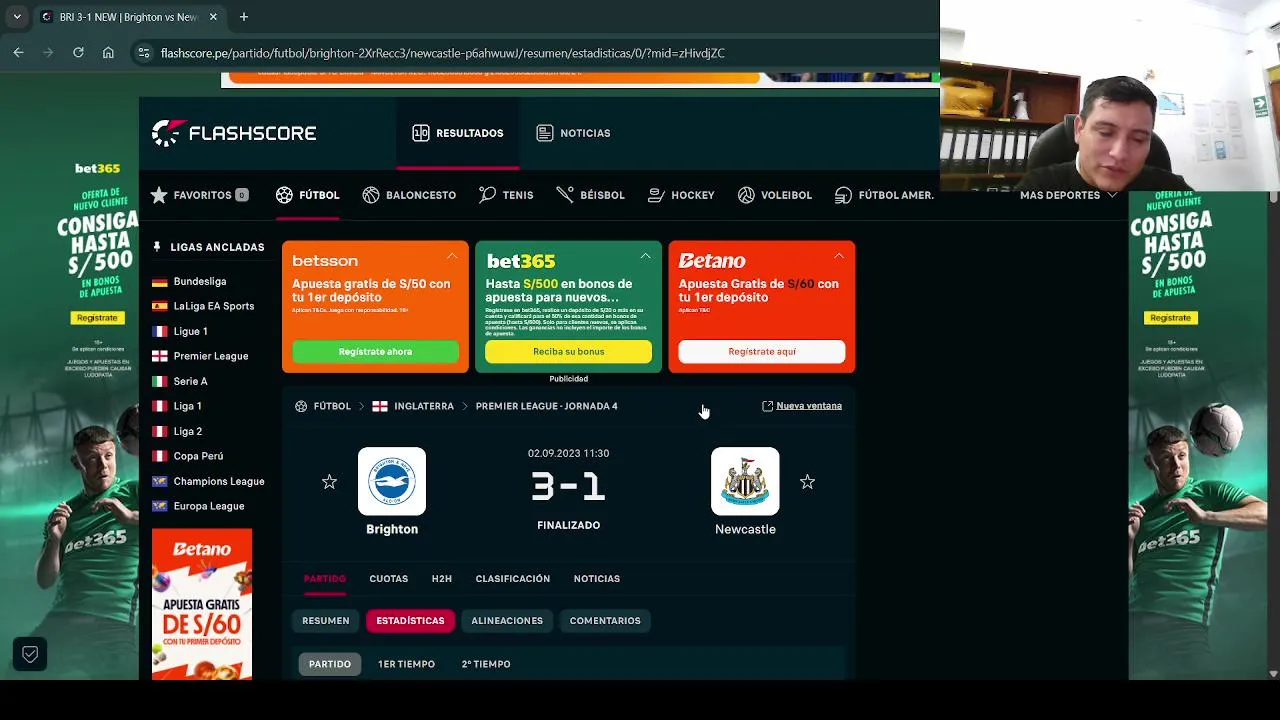Switch to Alineaciones sub-tab

click(x=507, y=621)
